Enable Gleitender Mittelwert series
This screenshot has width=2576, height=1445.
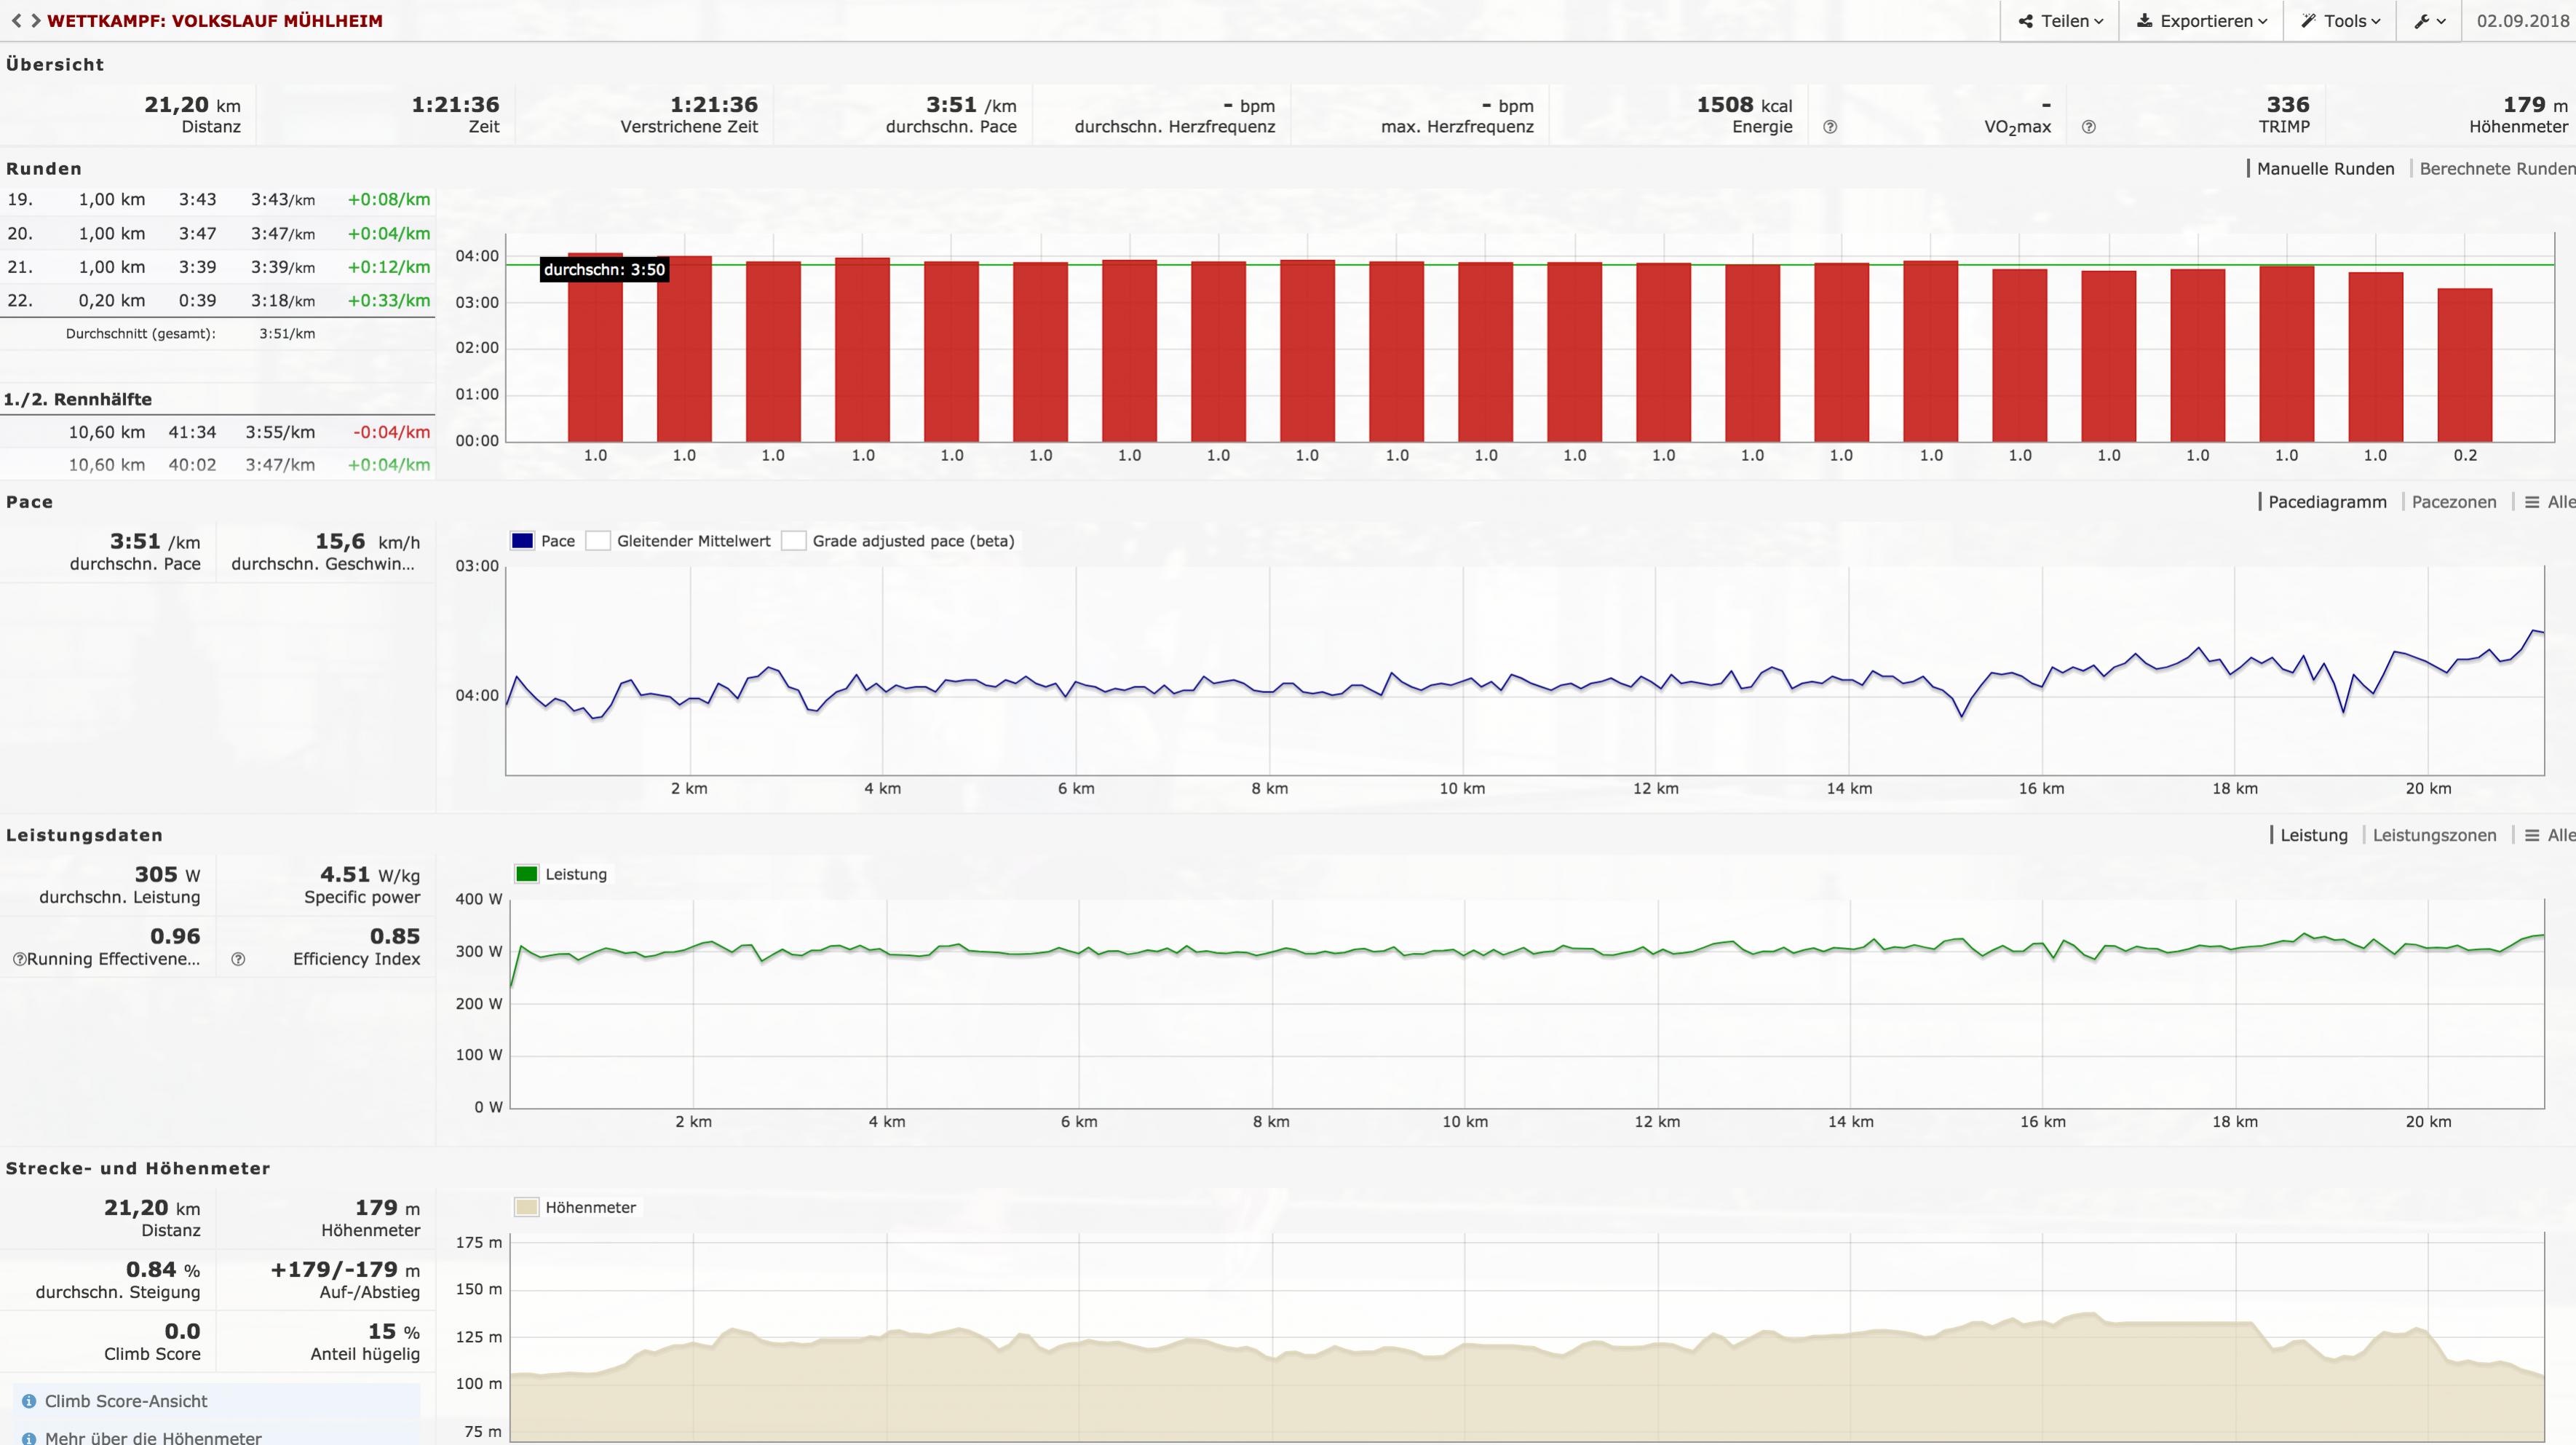click(x=598, y=541)
